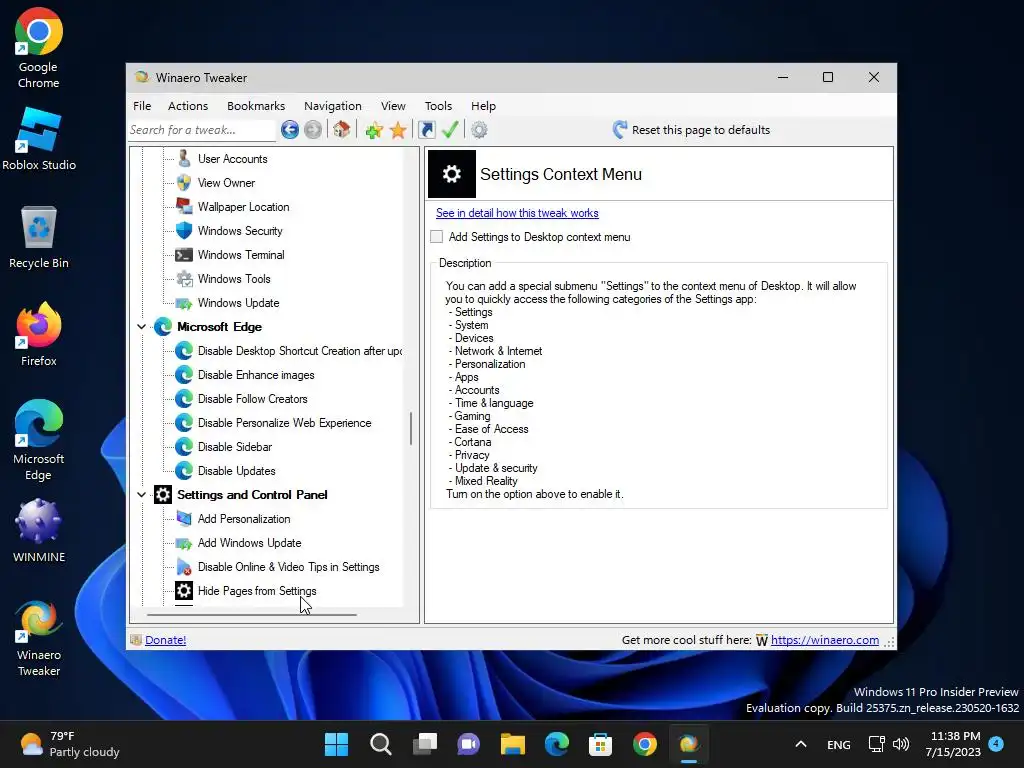Show hidden icons in system tray
Viewport: 1024px width, 768px height.
pyautogui.click(x=801, y=744)
